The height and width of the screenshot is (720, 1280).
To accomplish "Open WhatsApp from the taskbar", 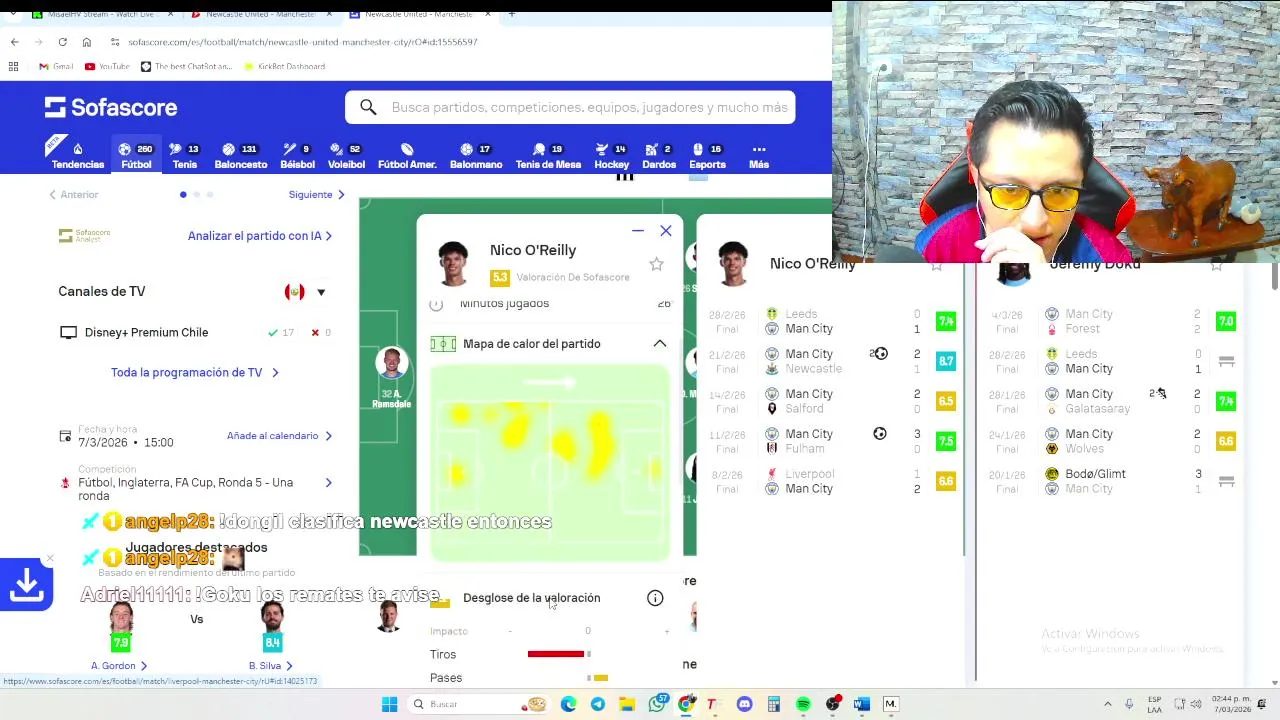I will tap(657, 704).
